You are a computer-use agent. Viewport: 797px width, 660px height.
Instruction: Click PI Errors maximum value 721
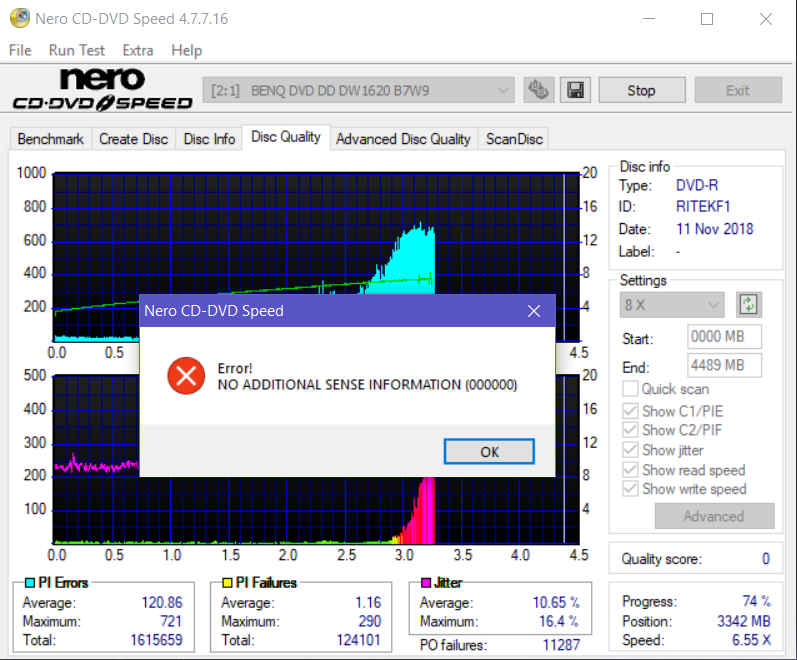(x=171, y=621)
